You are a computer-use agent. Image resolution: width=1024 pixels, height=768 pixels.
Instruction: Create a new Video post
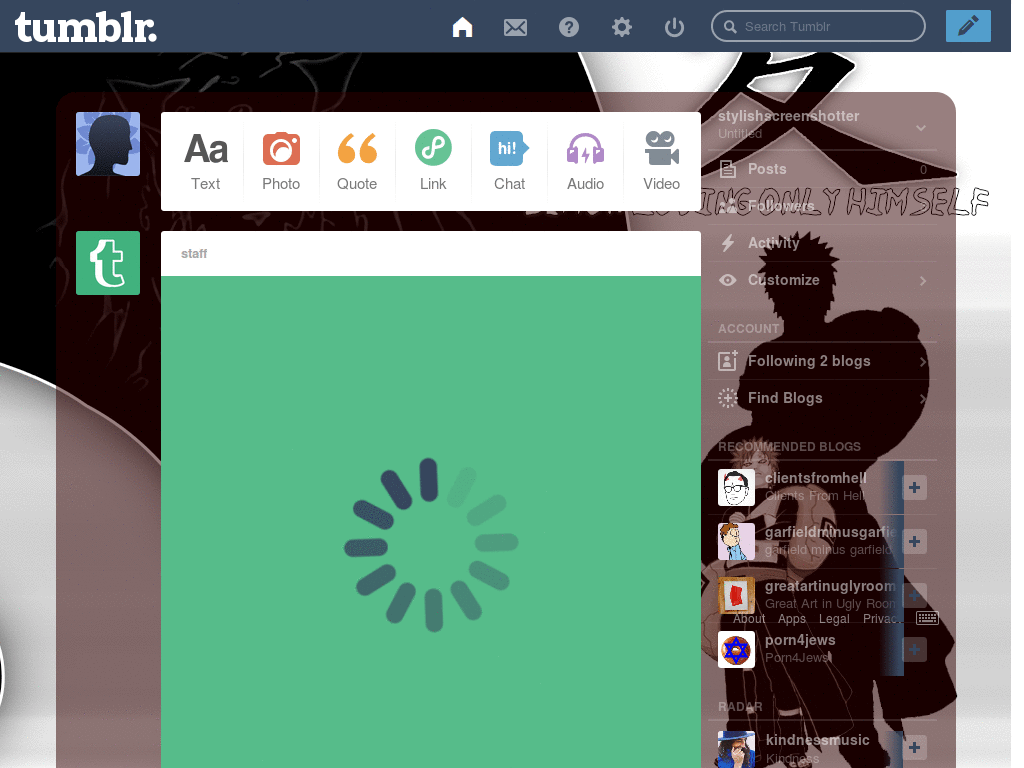662,161
